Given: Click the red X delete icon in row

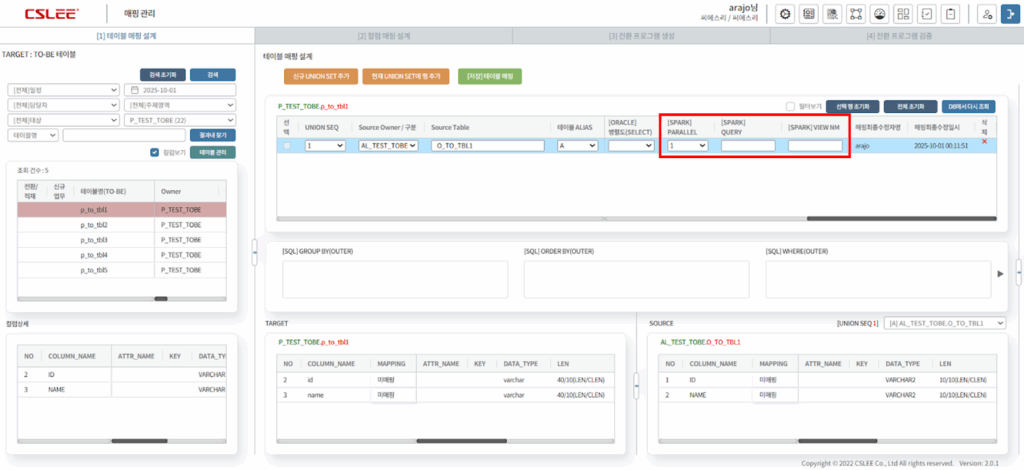Looking at the screenshot, I should [x=985, y=141].
